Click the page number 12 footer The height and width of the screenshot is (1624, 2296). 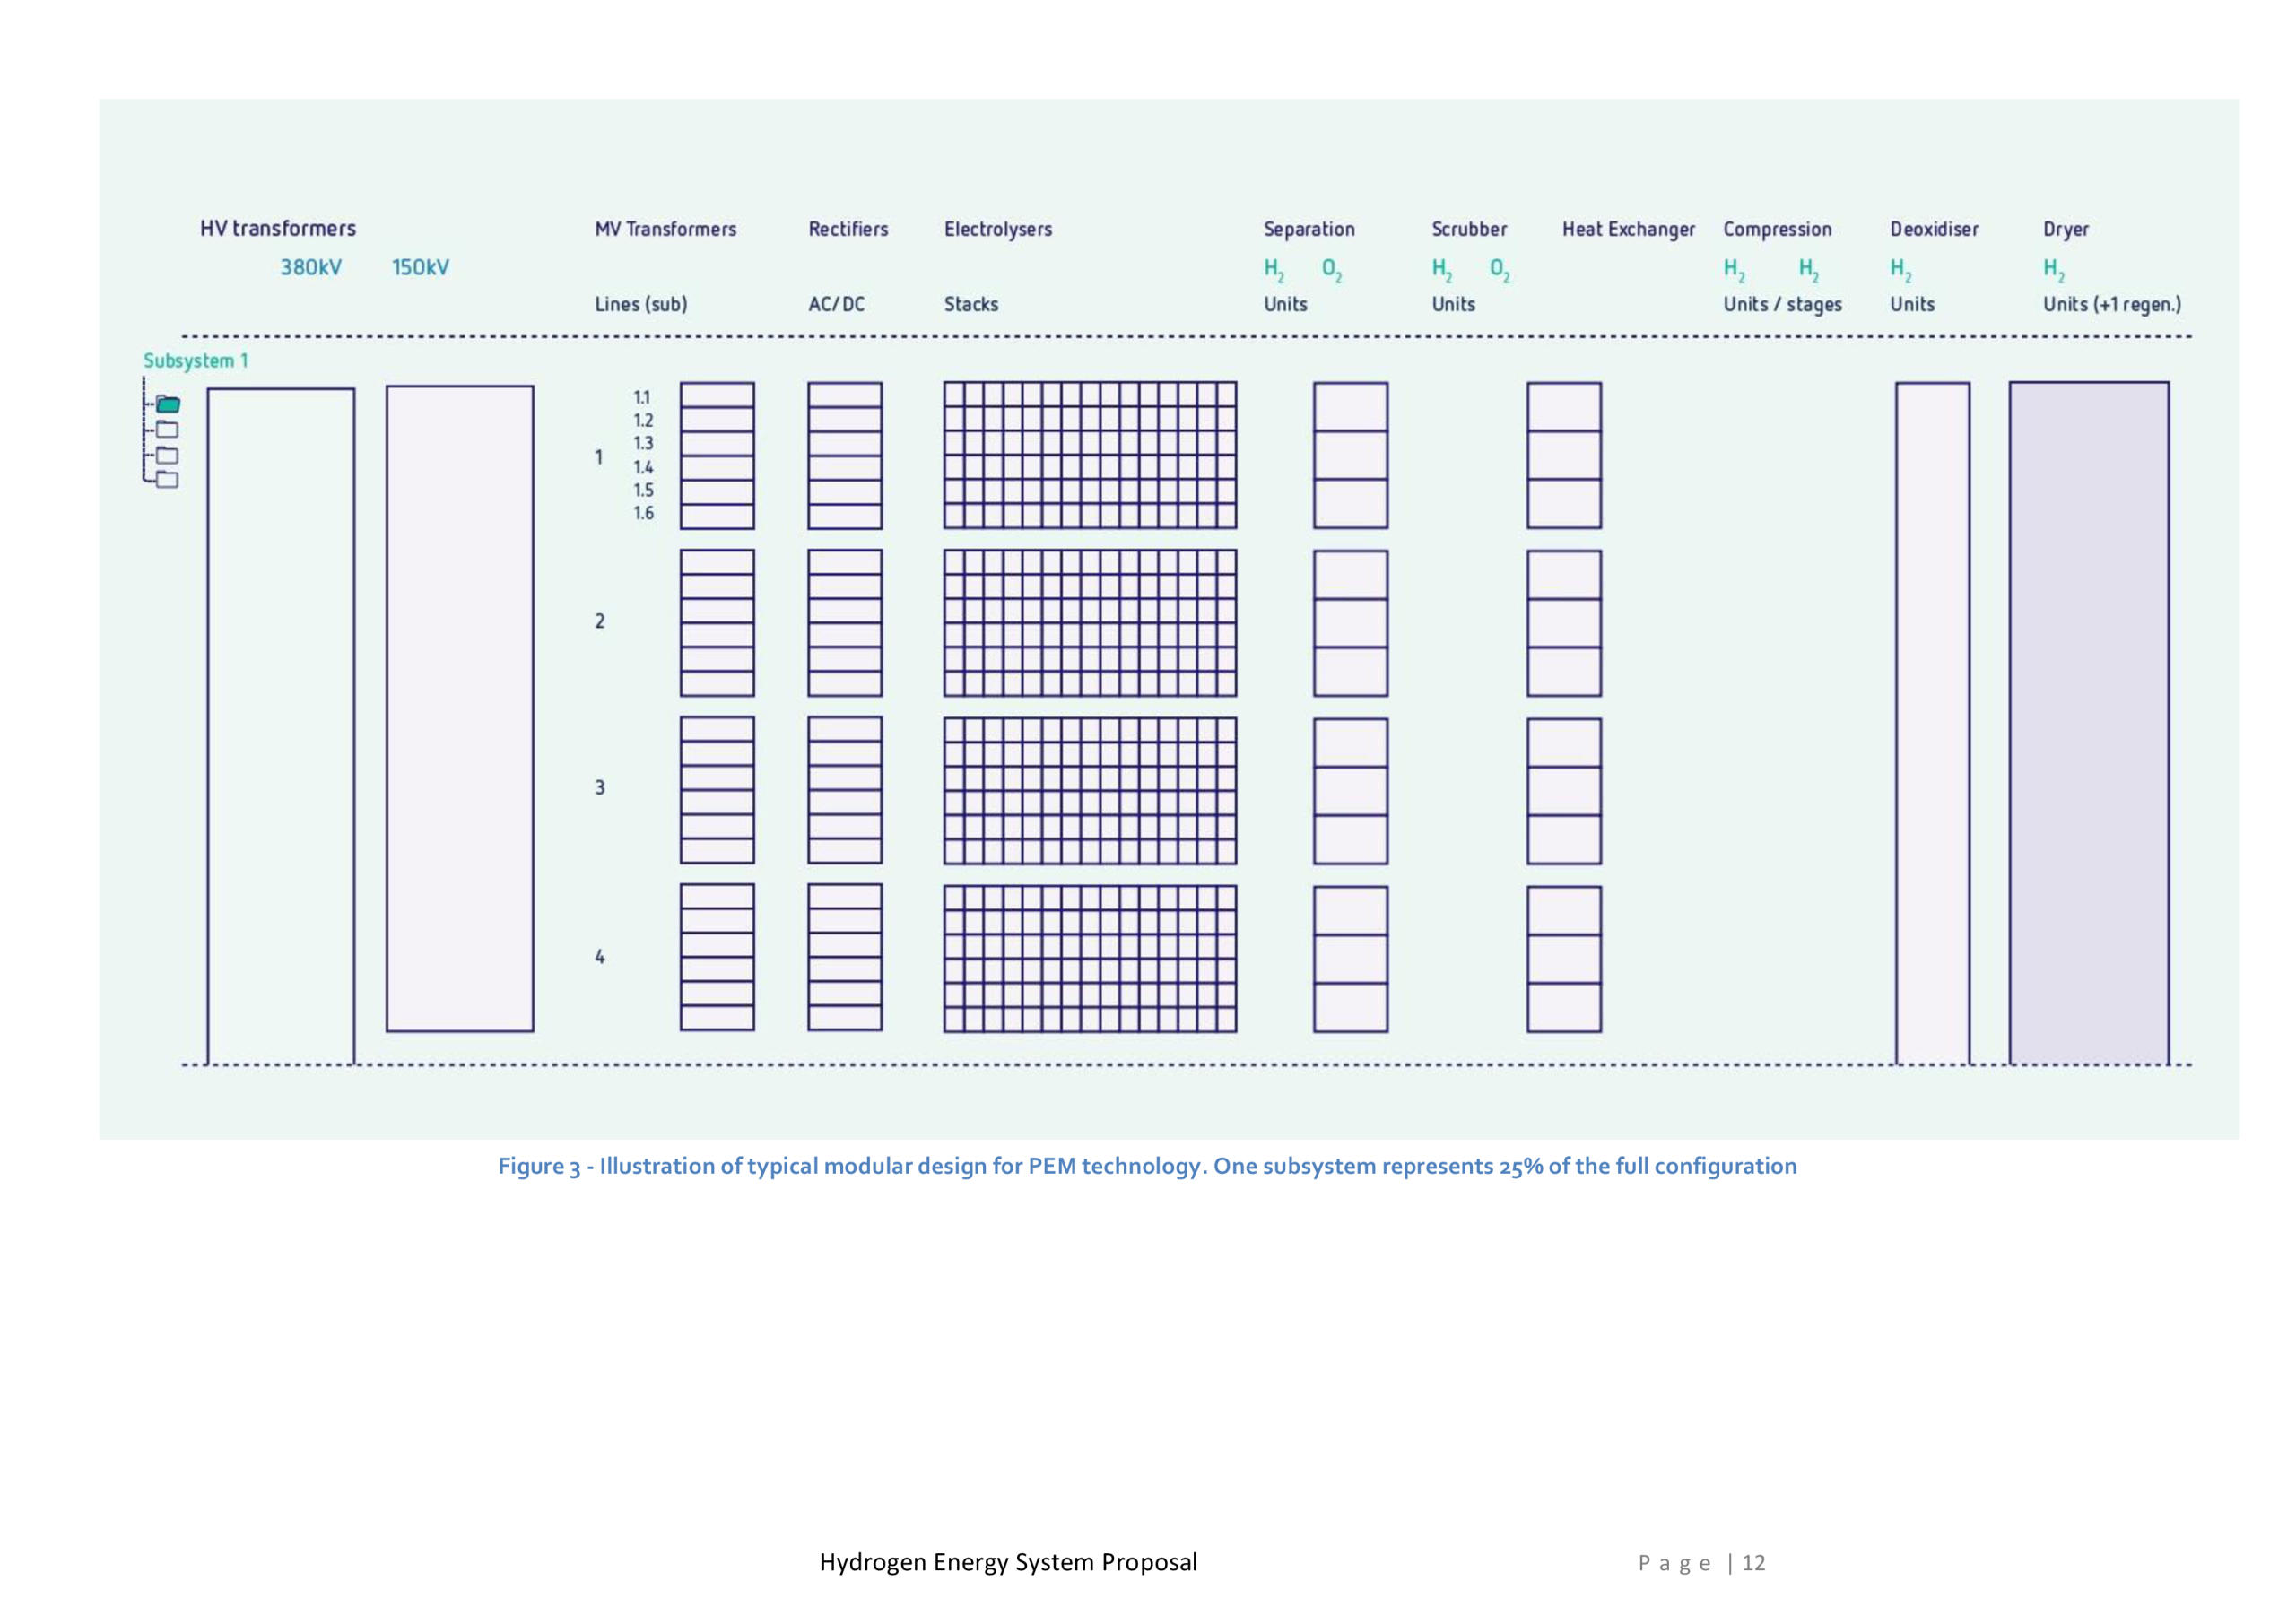[1753, 1563]
